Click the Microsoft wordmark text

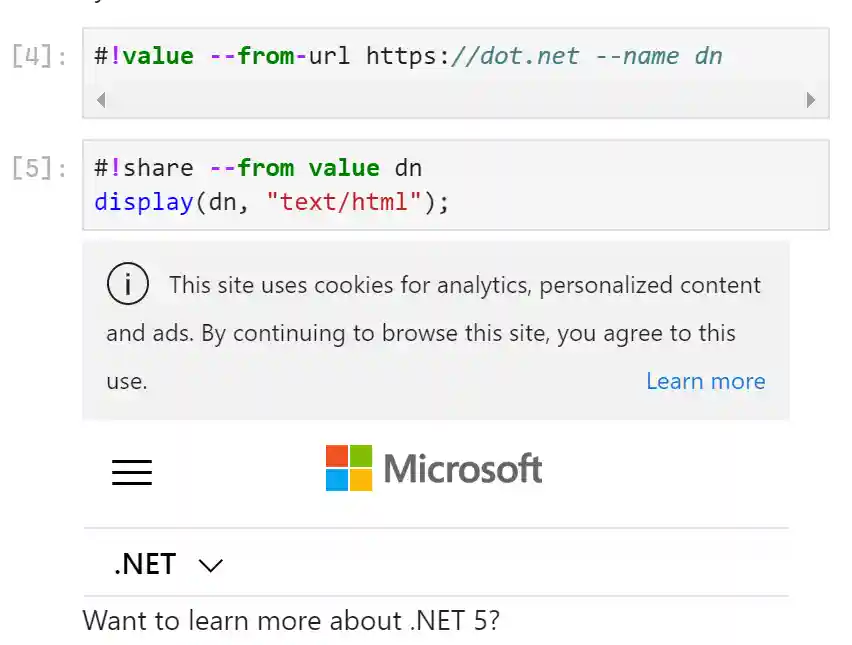(463, 468)
